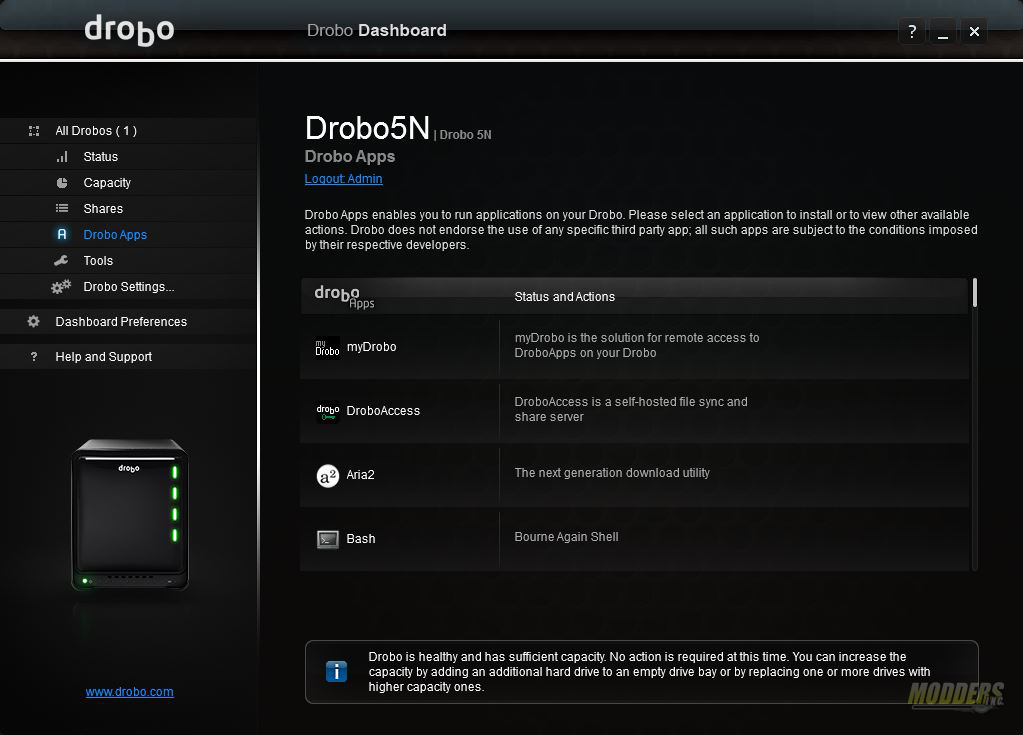The image size is (1023, 735).
Task: Click the apps list scrollbar thumb
Action: pos(975,293)
